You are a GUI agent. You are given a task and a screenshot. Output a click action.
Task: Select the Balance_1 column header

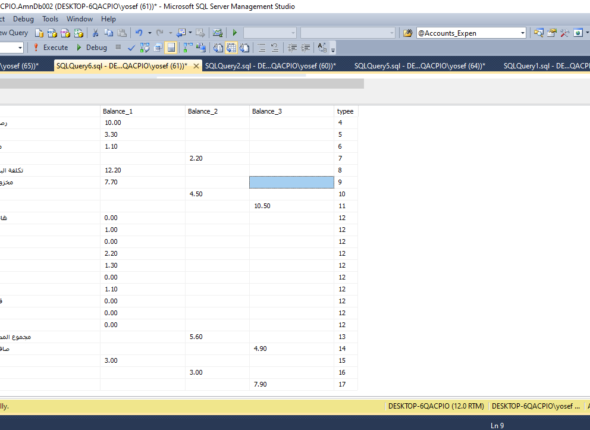pos(143,111)
